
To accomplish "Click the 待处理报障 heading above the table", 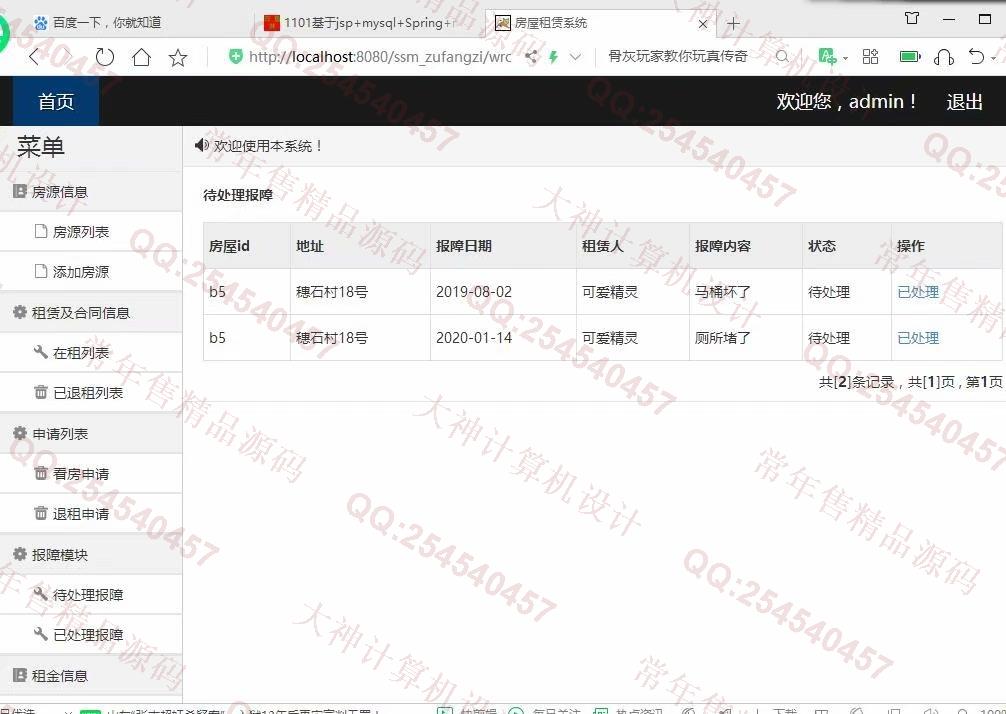I will tap(238, 195).
